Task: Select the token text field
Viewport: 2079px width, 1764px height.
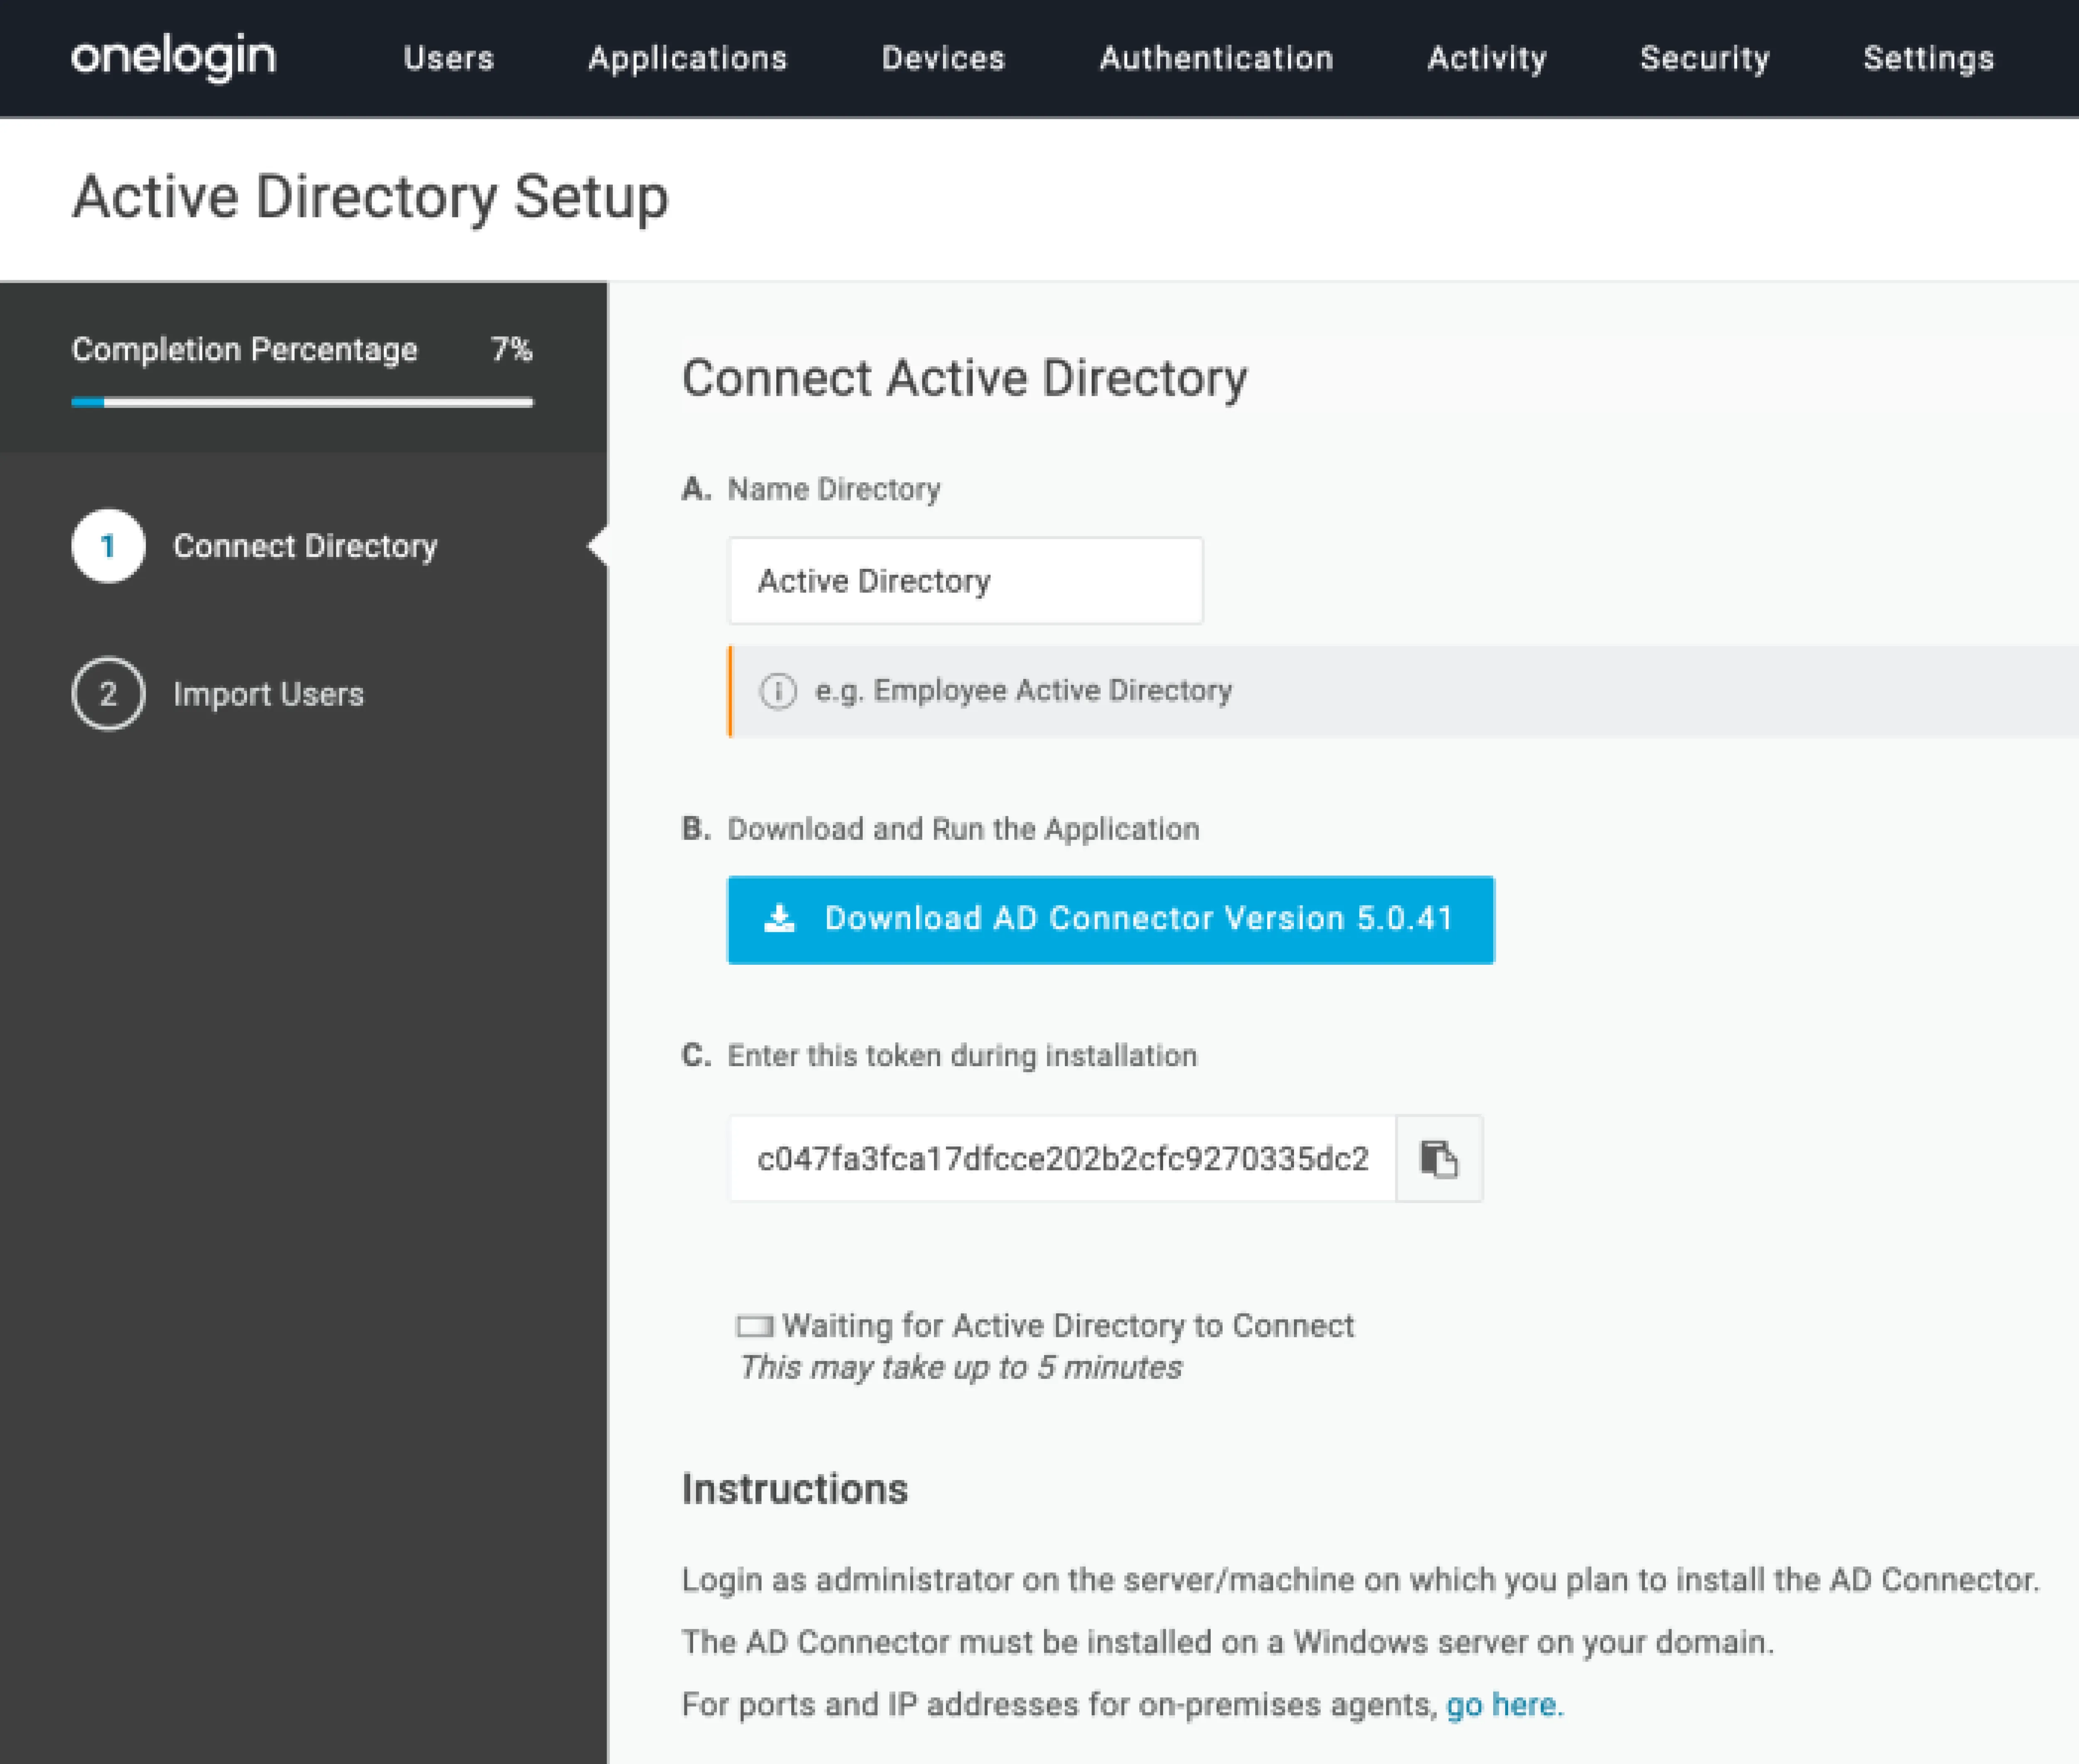Action: click(x=1061, y=1159)
